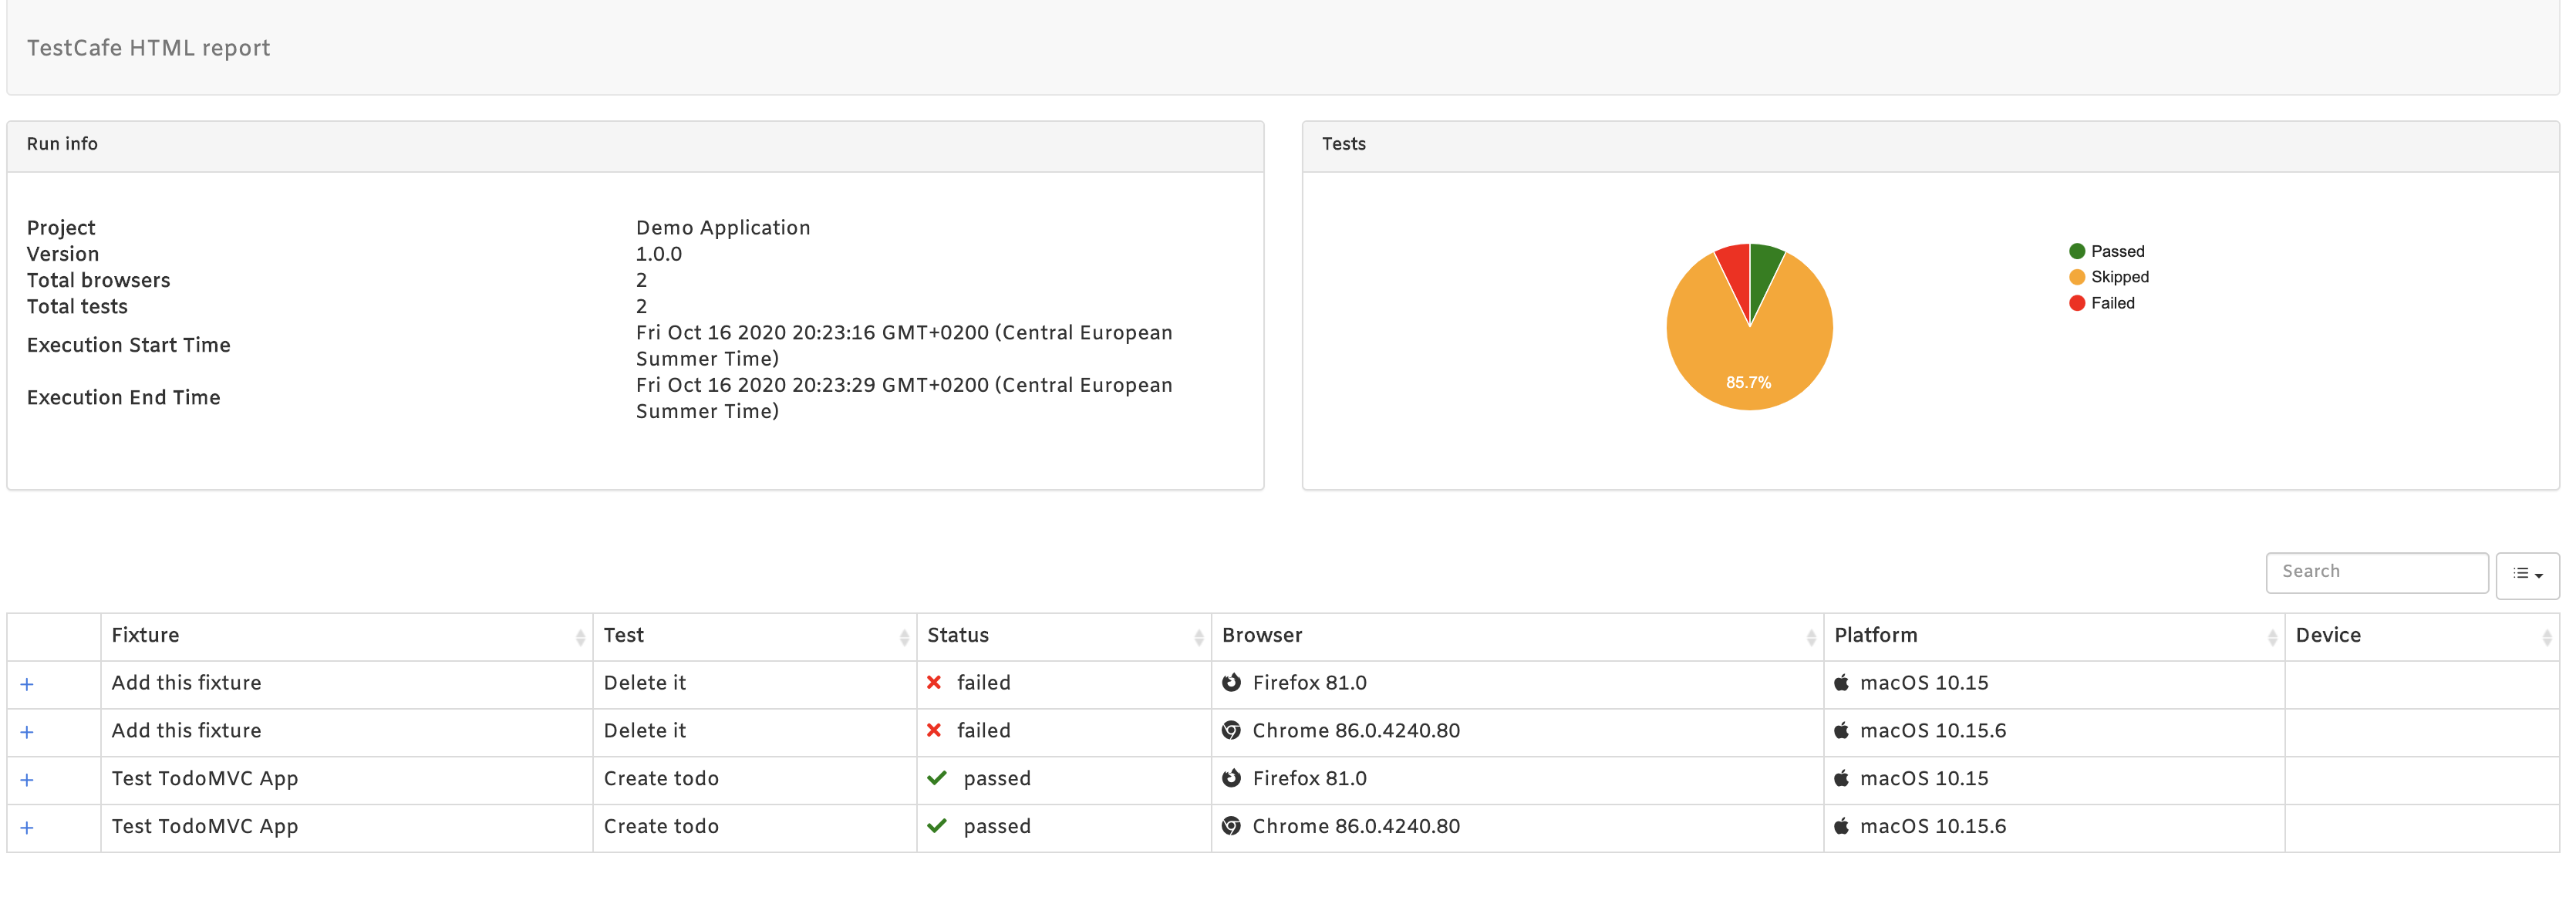Click the Firefox icon in the first row
Image resolution: width=2576 pixels, height=904 pixels.
click(1231, 683)
